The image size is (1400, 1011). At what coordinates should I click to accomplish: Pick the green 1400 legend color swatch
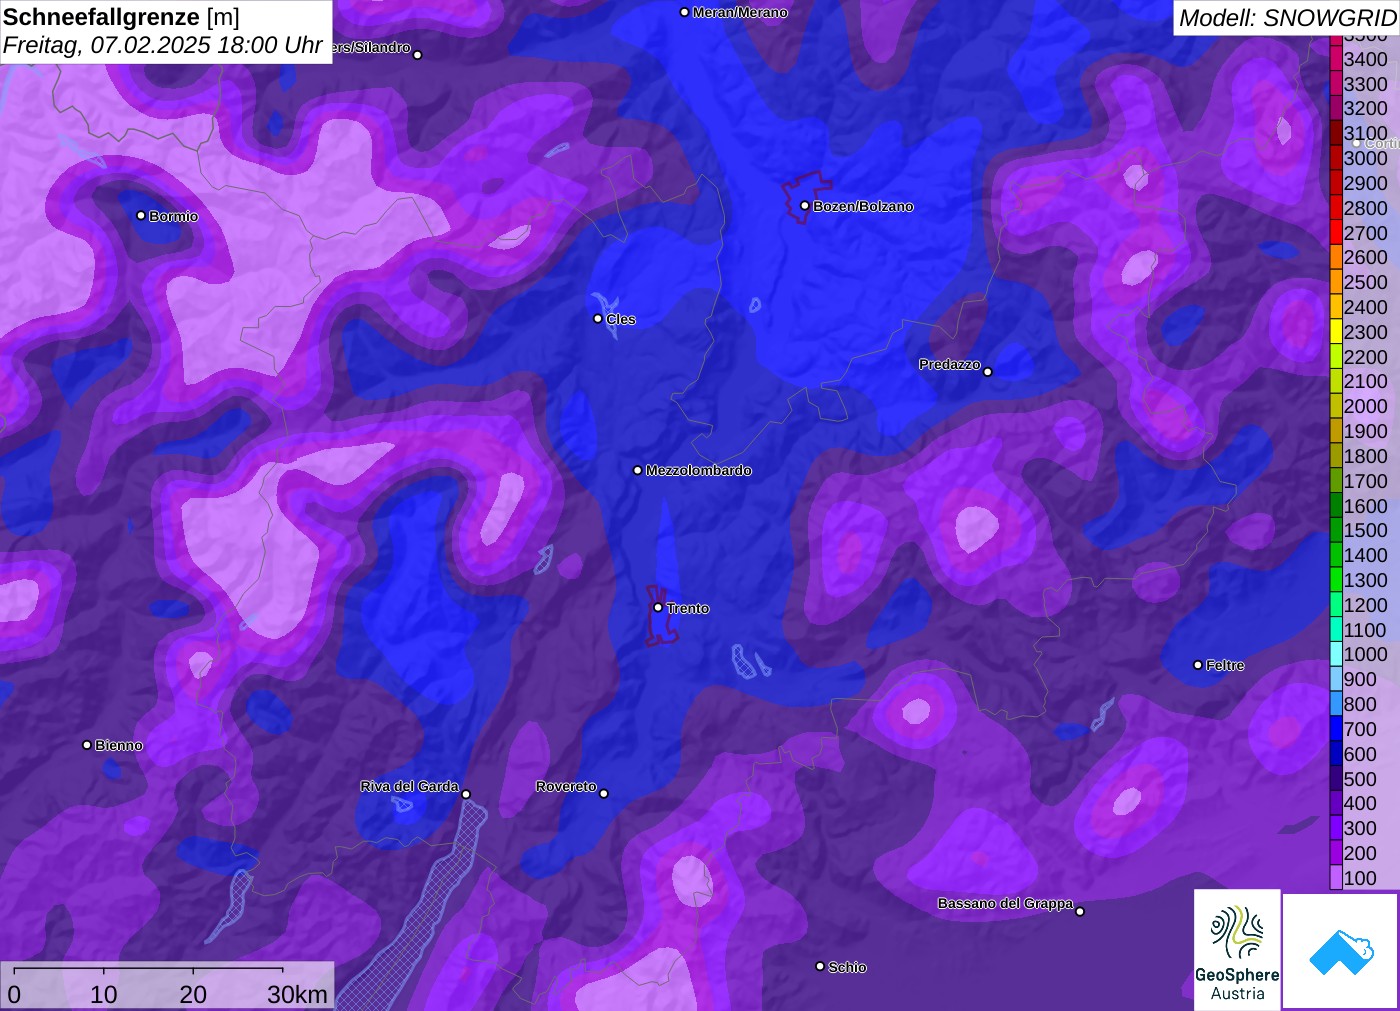click(x=1336, y=555)
